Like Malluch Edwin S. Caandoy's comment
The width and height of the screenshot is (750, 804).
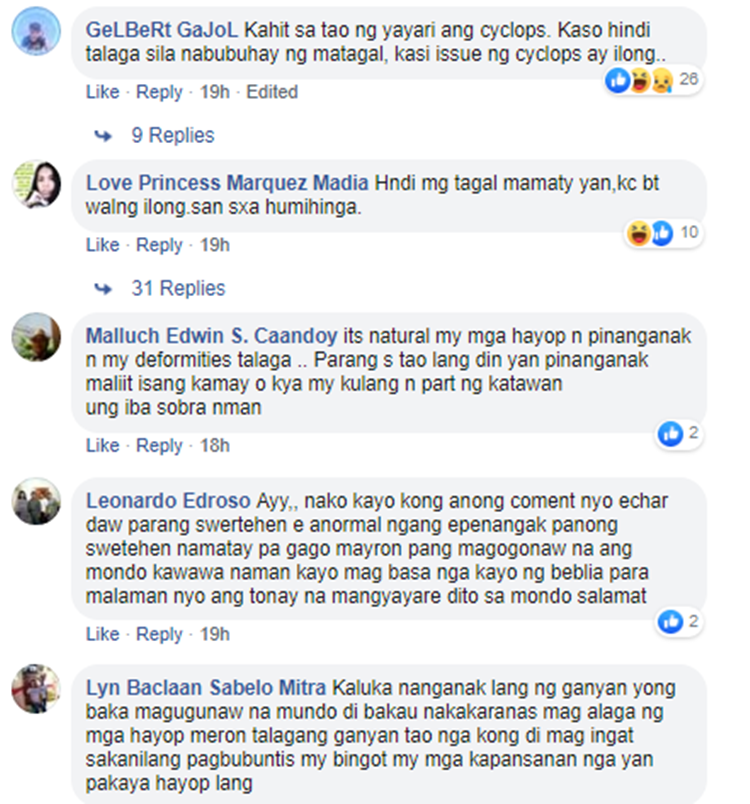point(103,446)
